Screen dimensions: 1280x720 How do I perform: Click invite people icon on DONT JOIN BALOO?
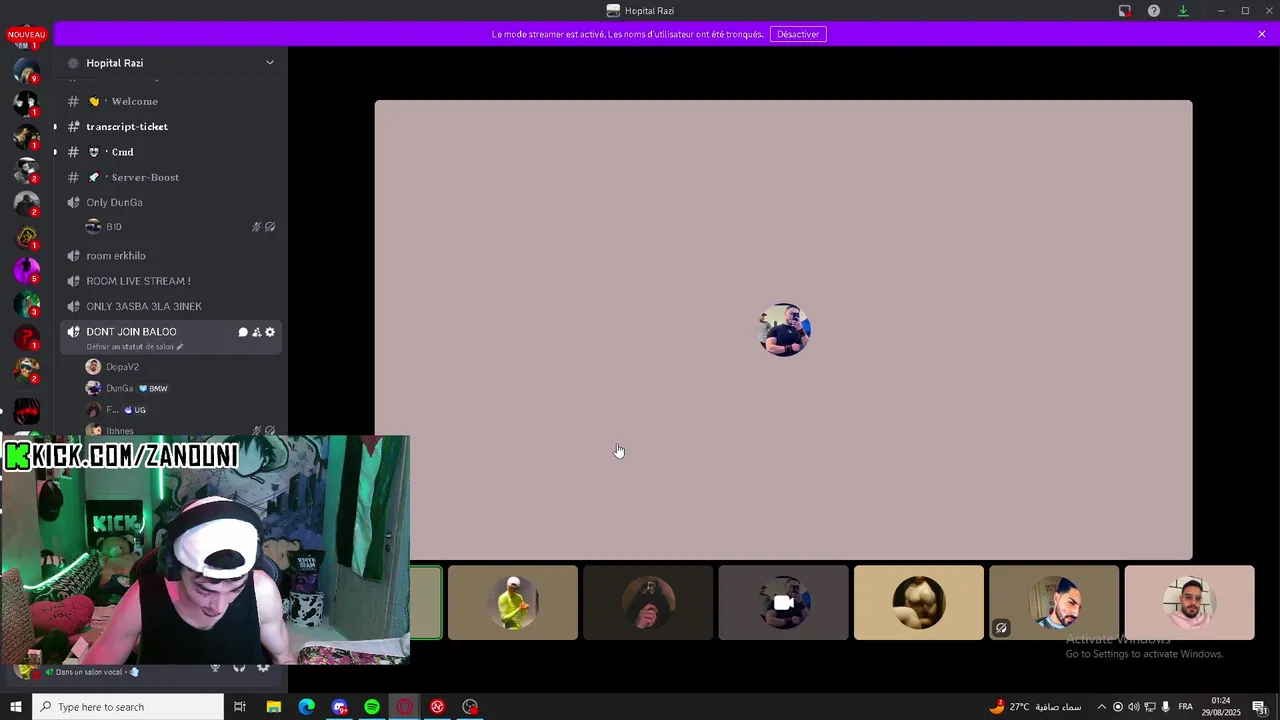tap(256, 332)
